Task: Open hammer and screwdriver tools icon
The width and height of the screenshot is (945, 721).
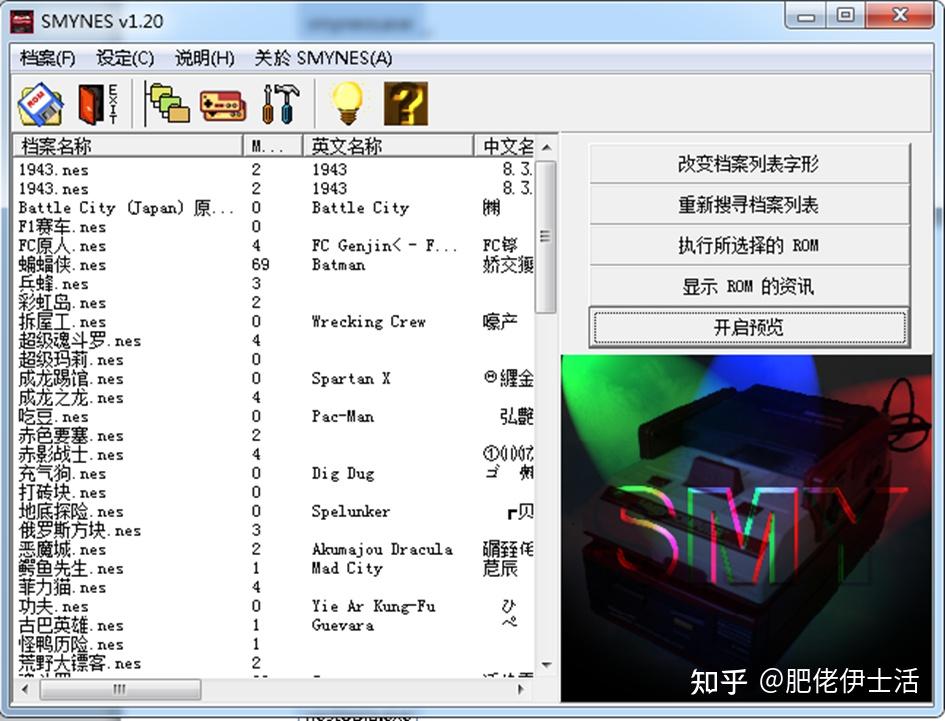Action: [280, 104]
